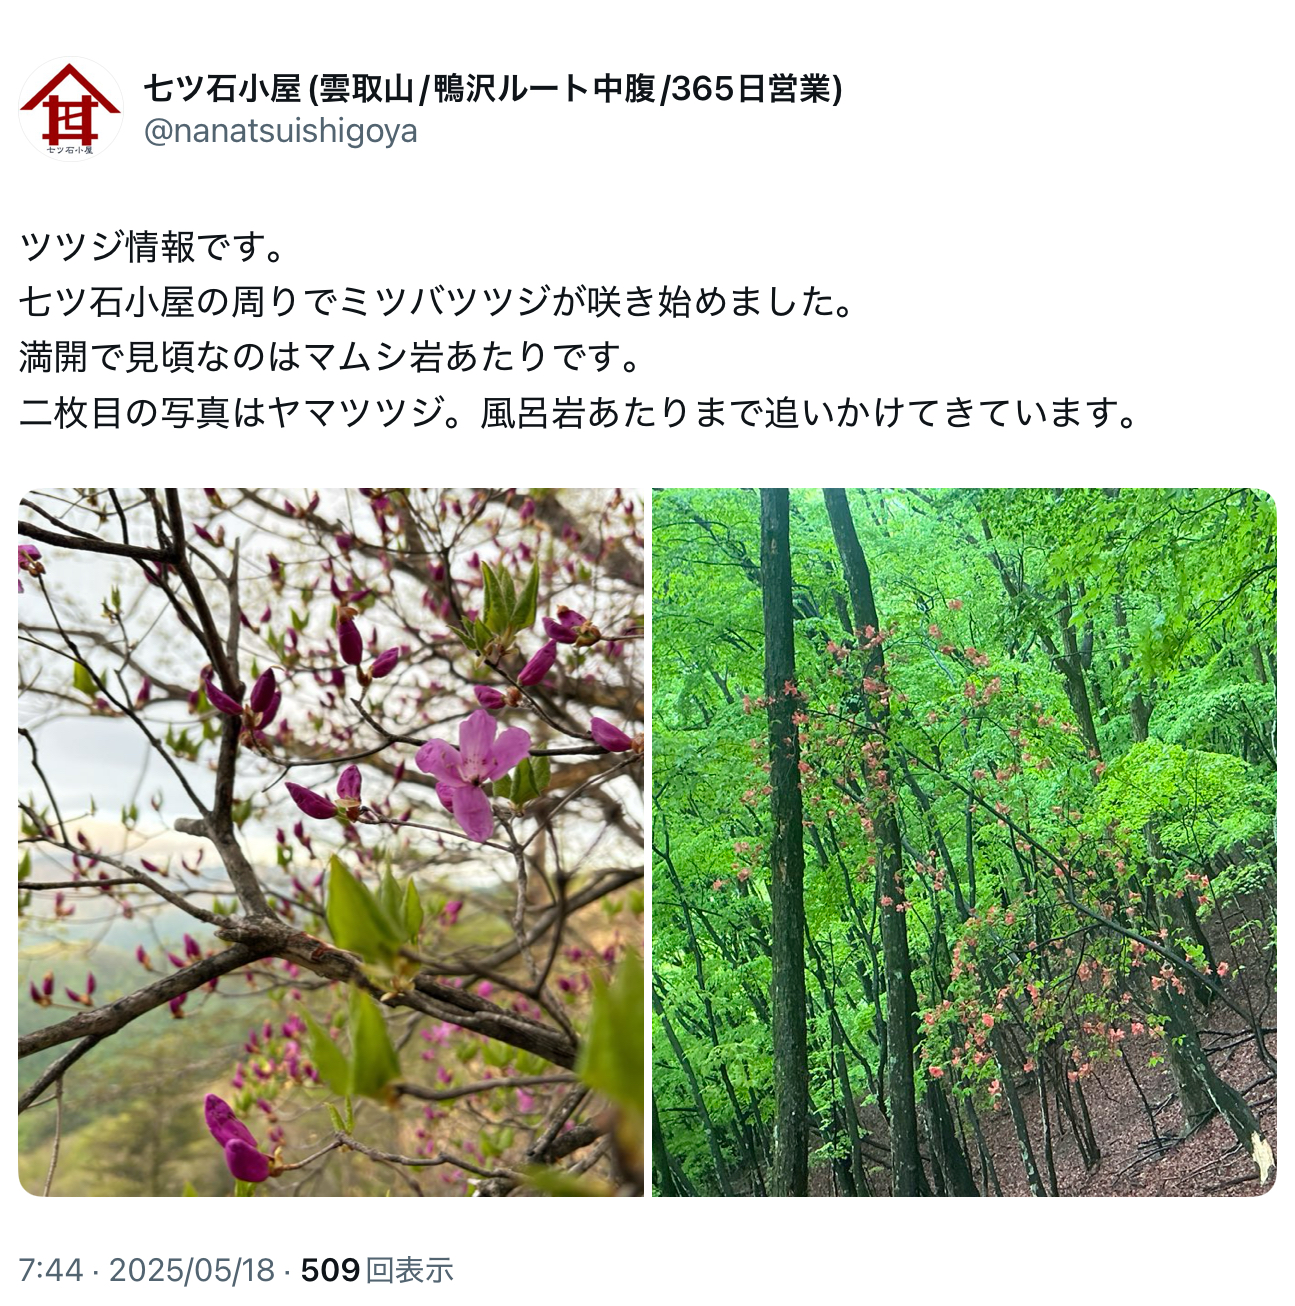Open the @nanatsuishigoya handle
1295x1306 pixels.
[281, 131]
